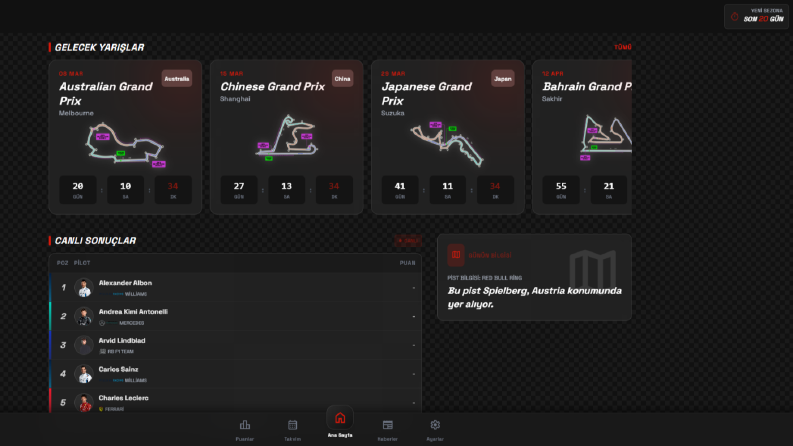The width and height of the screenshot is (793, 446).
Task: Click the Mercedes team label under Antonelli
Action: (131, 323)
